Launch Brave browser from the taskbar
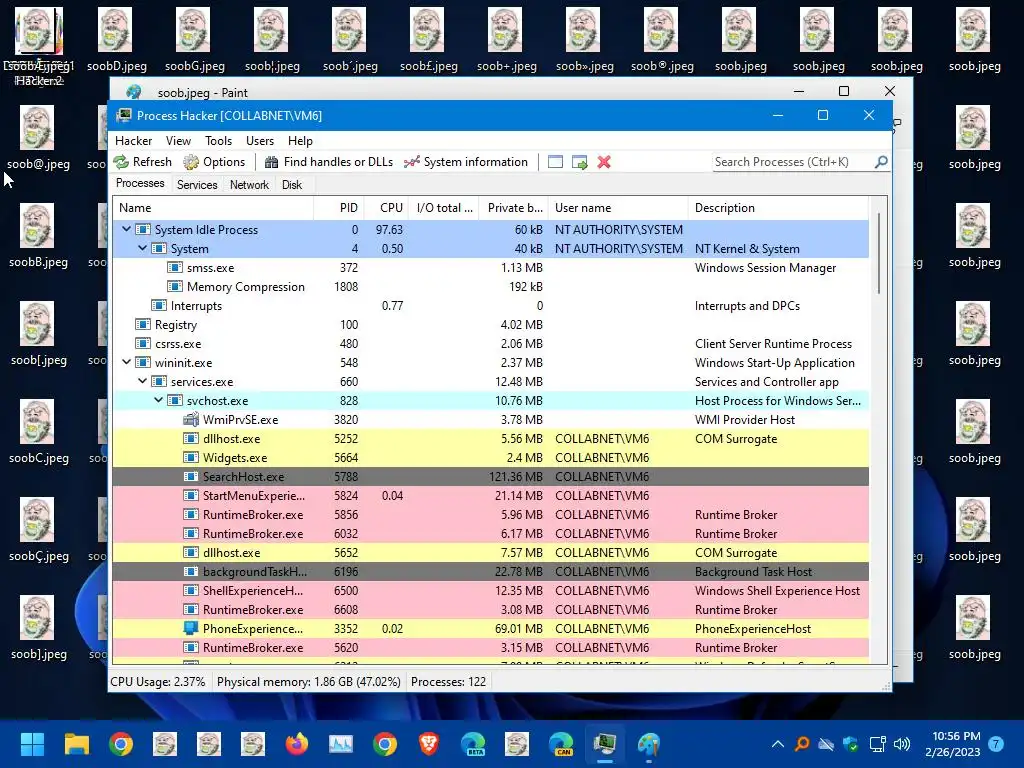 pos(429,744)
